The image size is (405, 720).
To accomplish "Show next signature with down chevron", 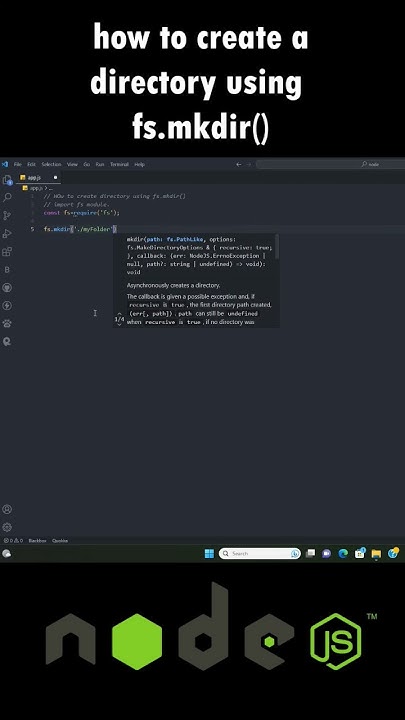I will tap(119, 325).
